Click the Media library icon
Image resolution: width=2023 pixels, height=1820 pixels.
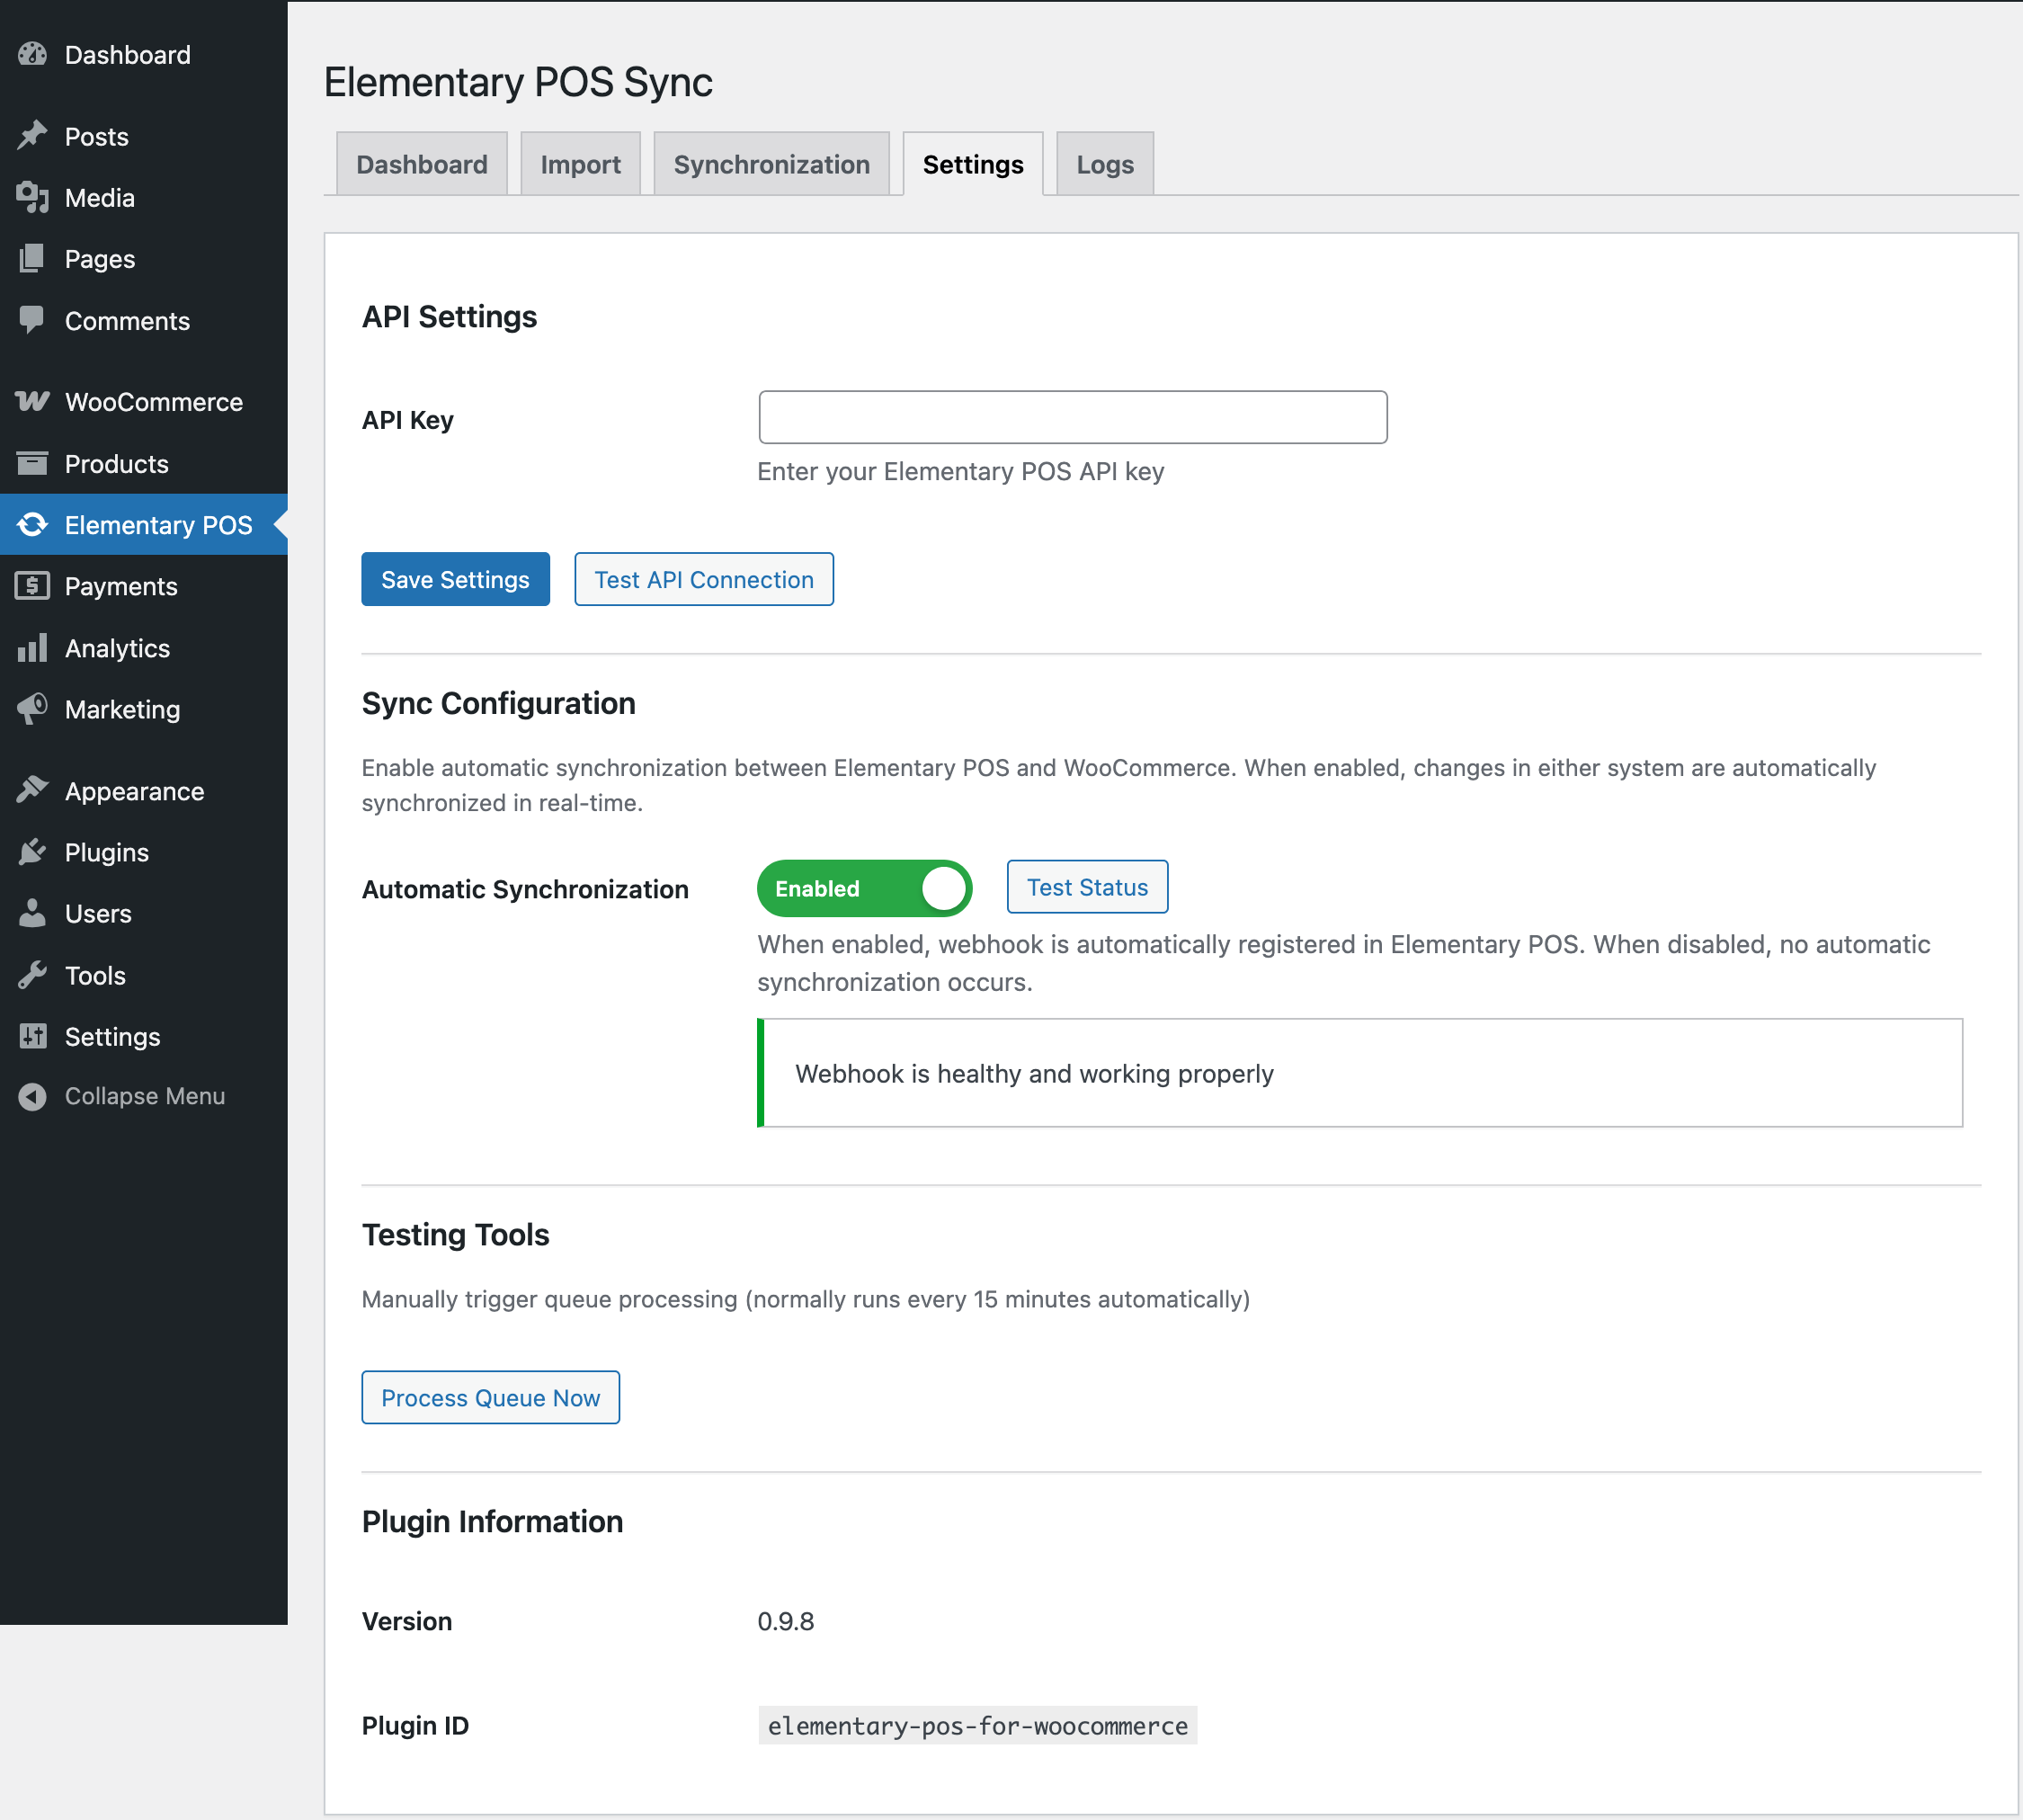click(x=32, y=198)
